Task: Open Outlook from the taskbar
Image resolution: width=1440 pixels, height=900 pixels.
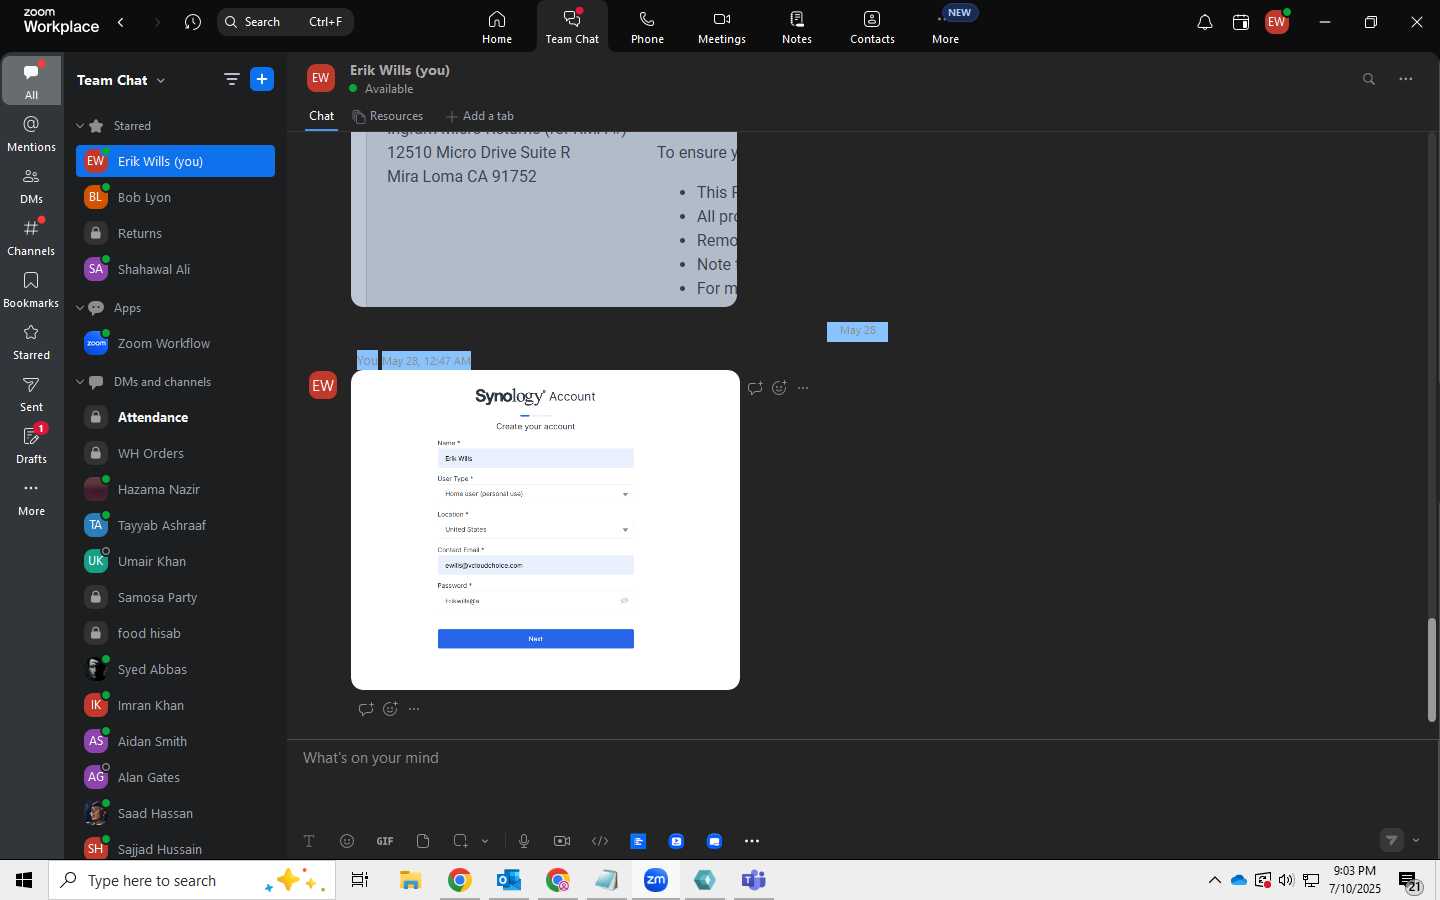Action: click(509, 880)
